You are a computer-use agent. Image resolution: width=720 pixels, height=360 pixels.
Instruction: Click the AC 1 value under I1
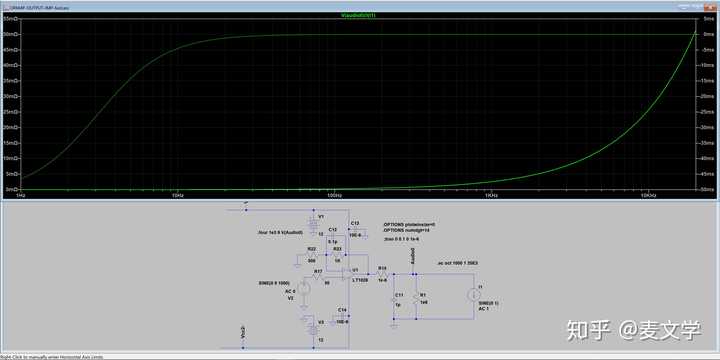coord(484,309)
